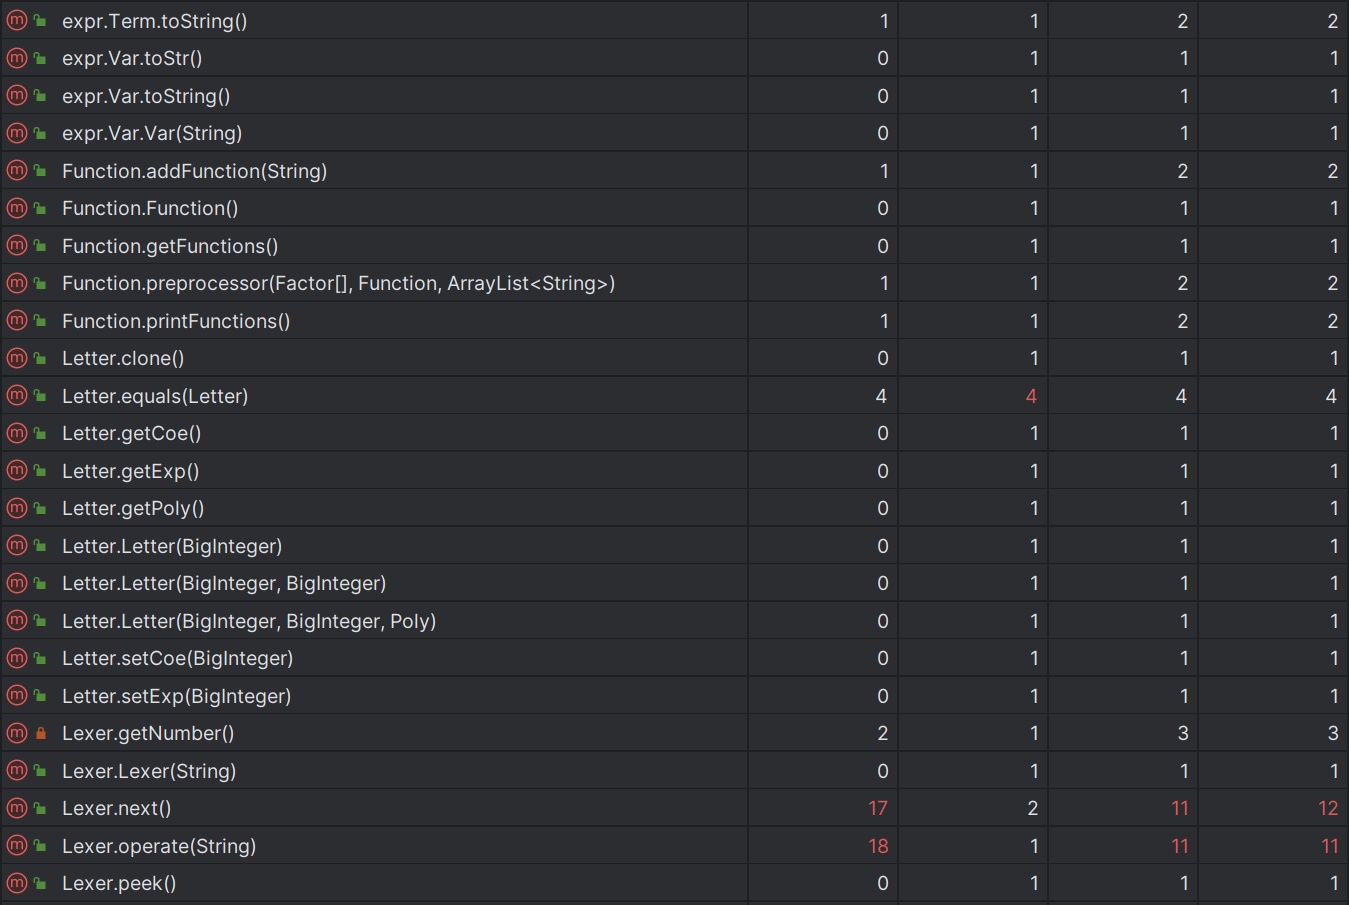The width and height of the screenshot is (1349, 905).
Task: Select the Function.addFunction(String) row
Action: tap(194, 171)
